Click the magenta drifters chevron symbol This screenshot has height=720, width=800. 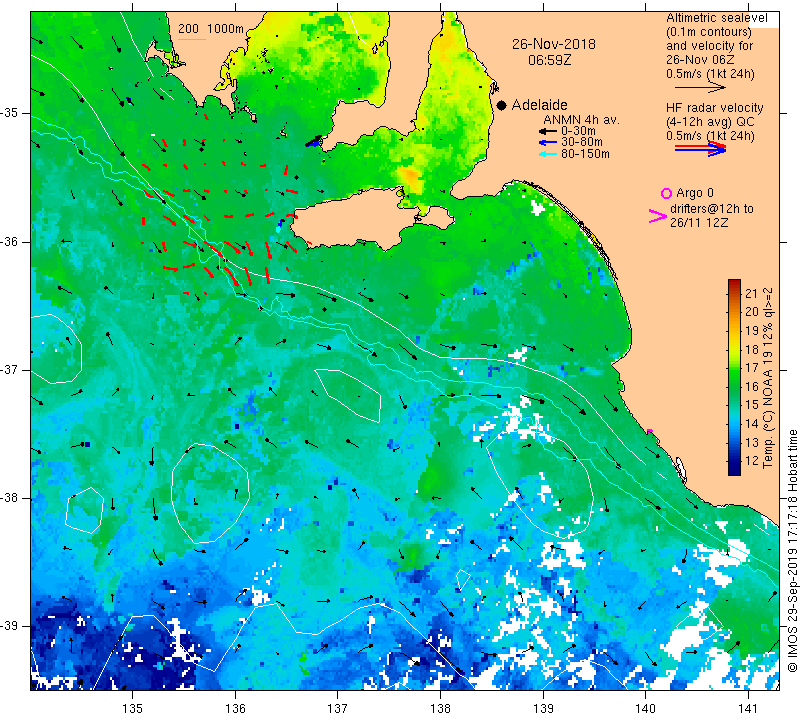pyautogui.click(x=658, y=216)
